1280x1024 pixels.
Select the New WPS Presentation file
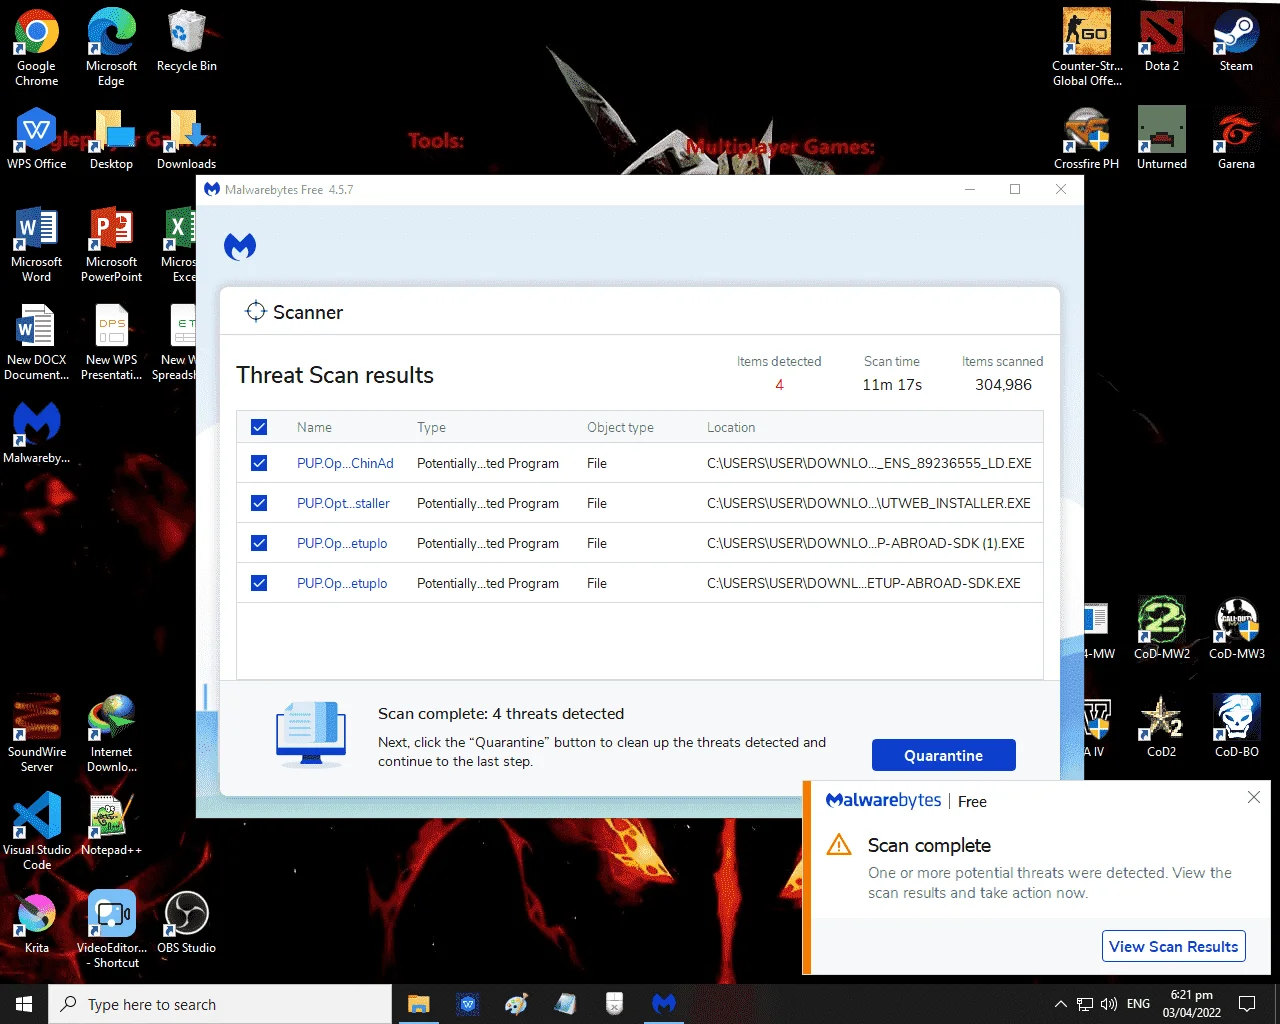(111, 342)
